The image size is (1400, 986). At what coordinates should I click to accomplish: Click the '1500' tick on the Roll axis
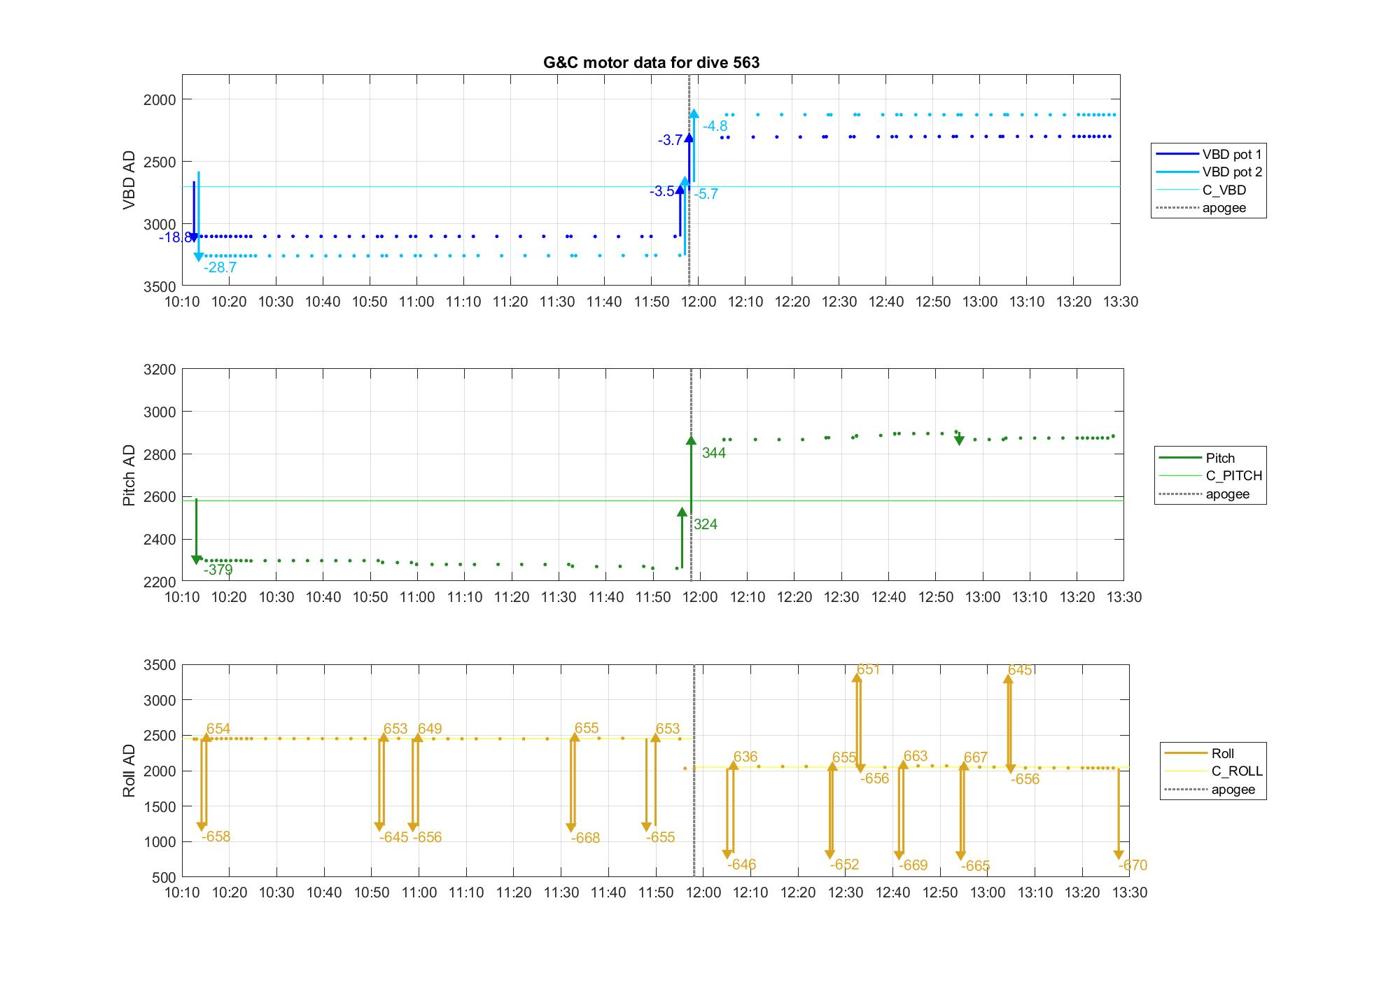tap(159, 806)
